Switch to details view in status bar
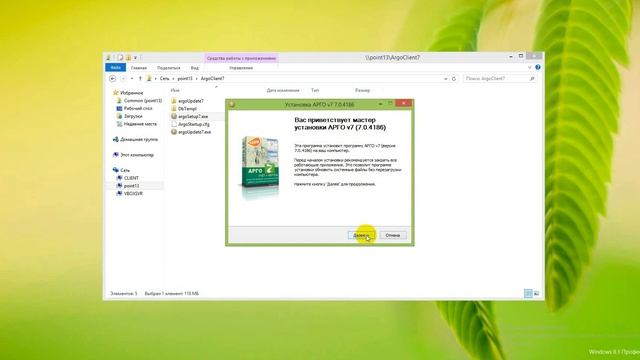 [528, 293]
